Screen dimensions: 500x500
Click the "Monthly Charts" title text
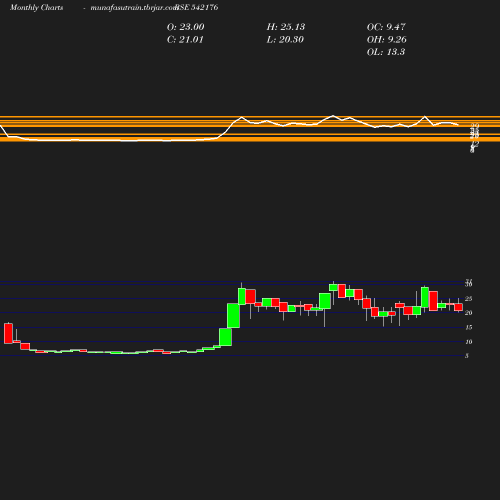(36, 7)
